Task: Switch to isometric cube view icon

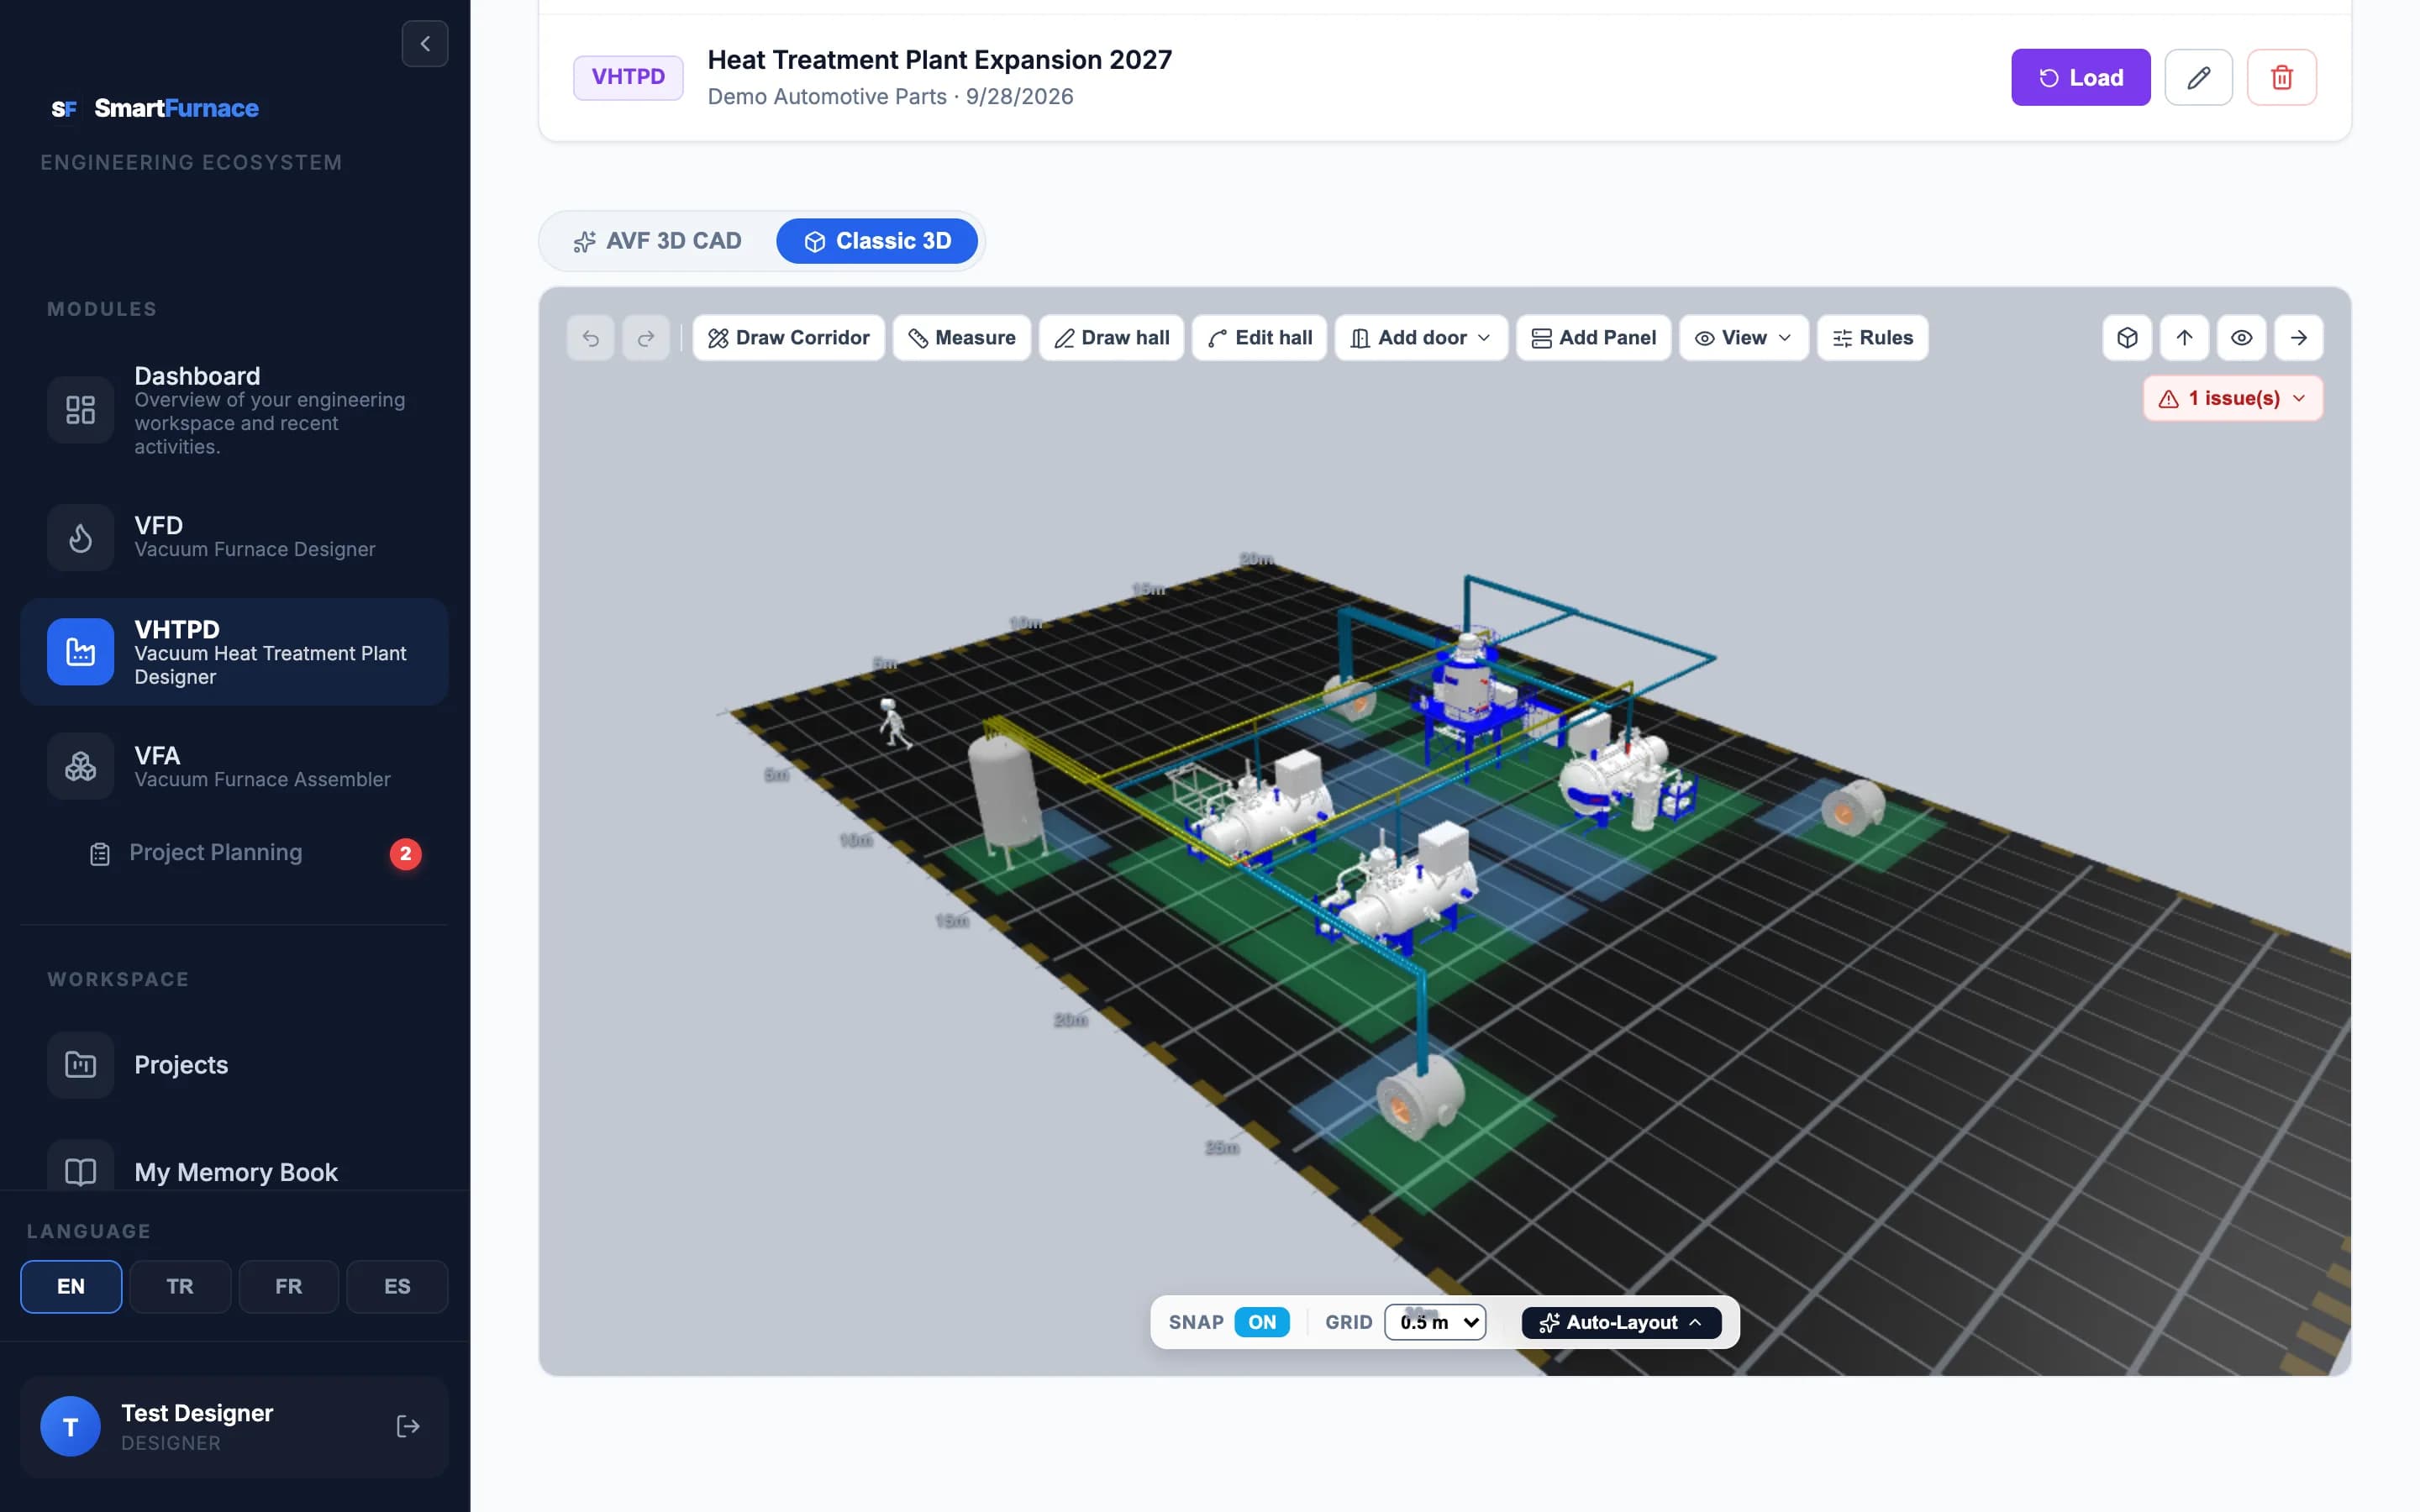Action: point(2127,338)
